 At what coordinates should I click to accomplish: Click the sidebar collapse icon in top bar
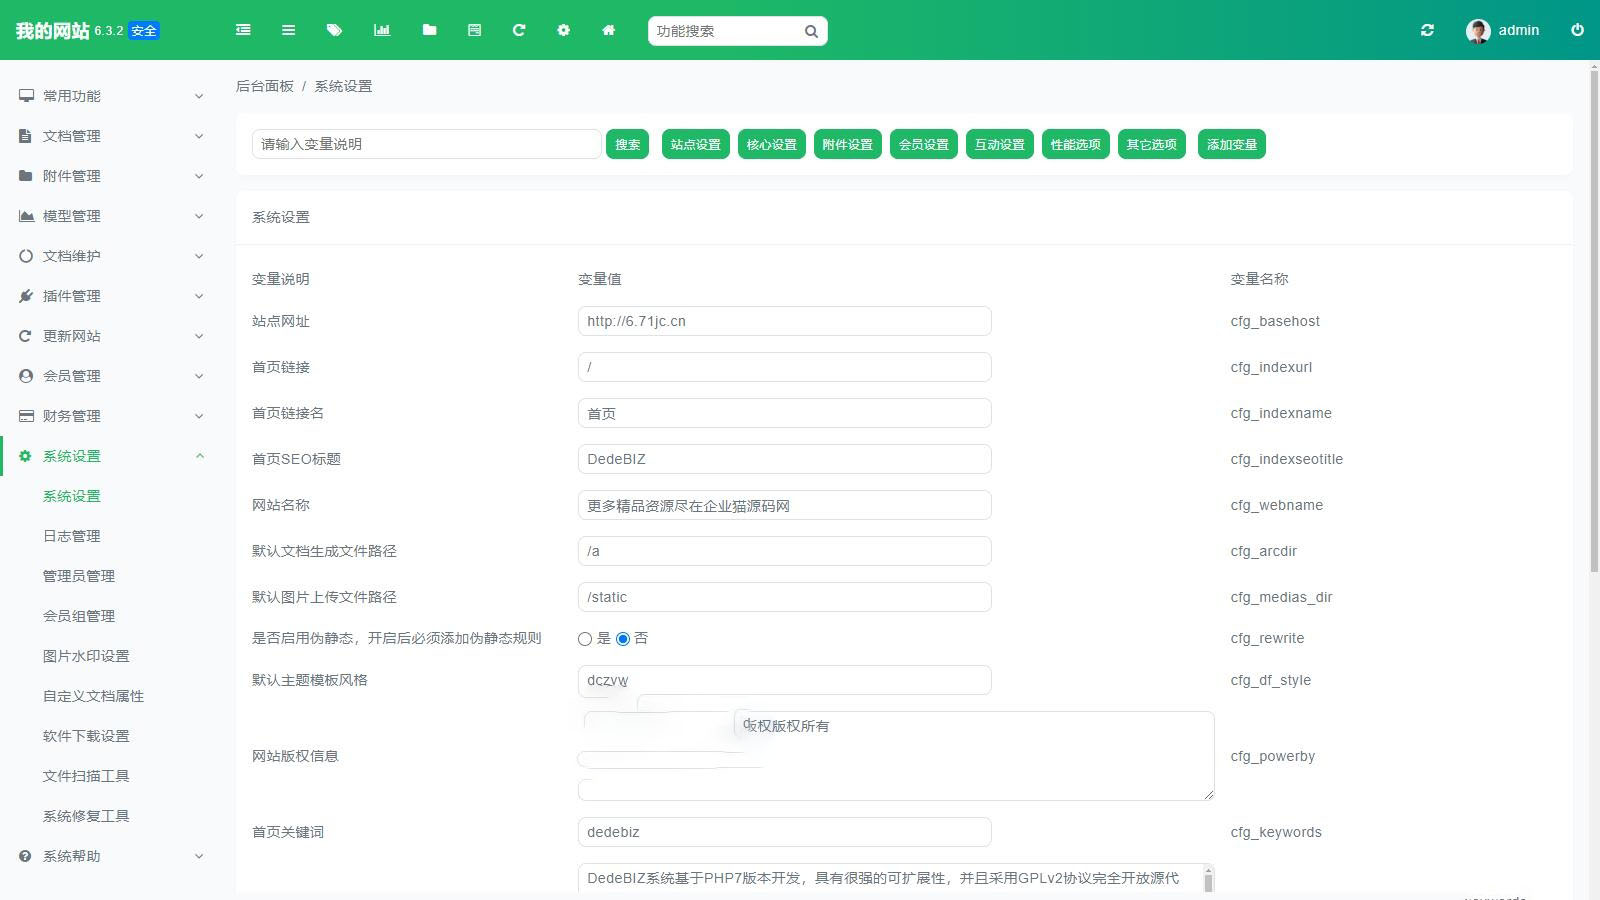(x=243, y=30)
